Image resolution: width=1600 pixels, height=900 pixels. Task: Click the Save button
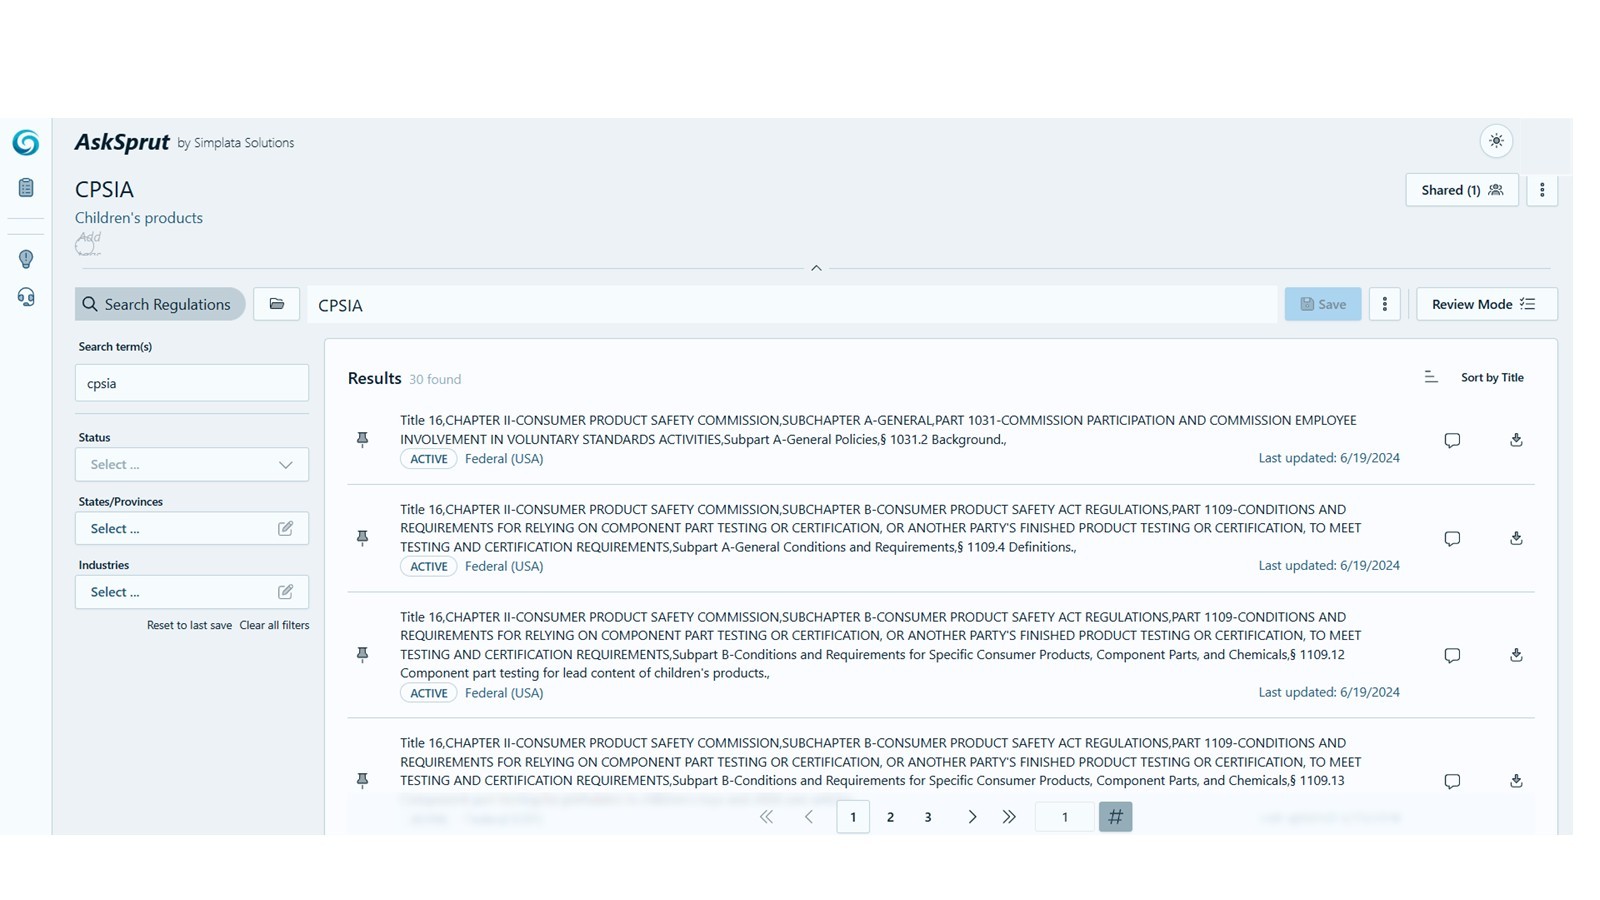tap(1322, 304)
